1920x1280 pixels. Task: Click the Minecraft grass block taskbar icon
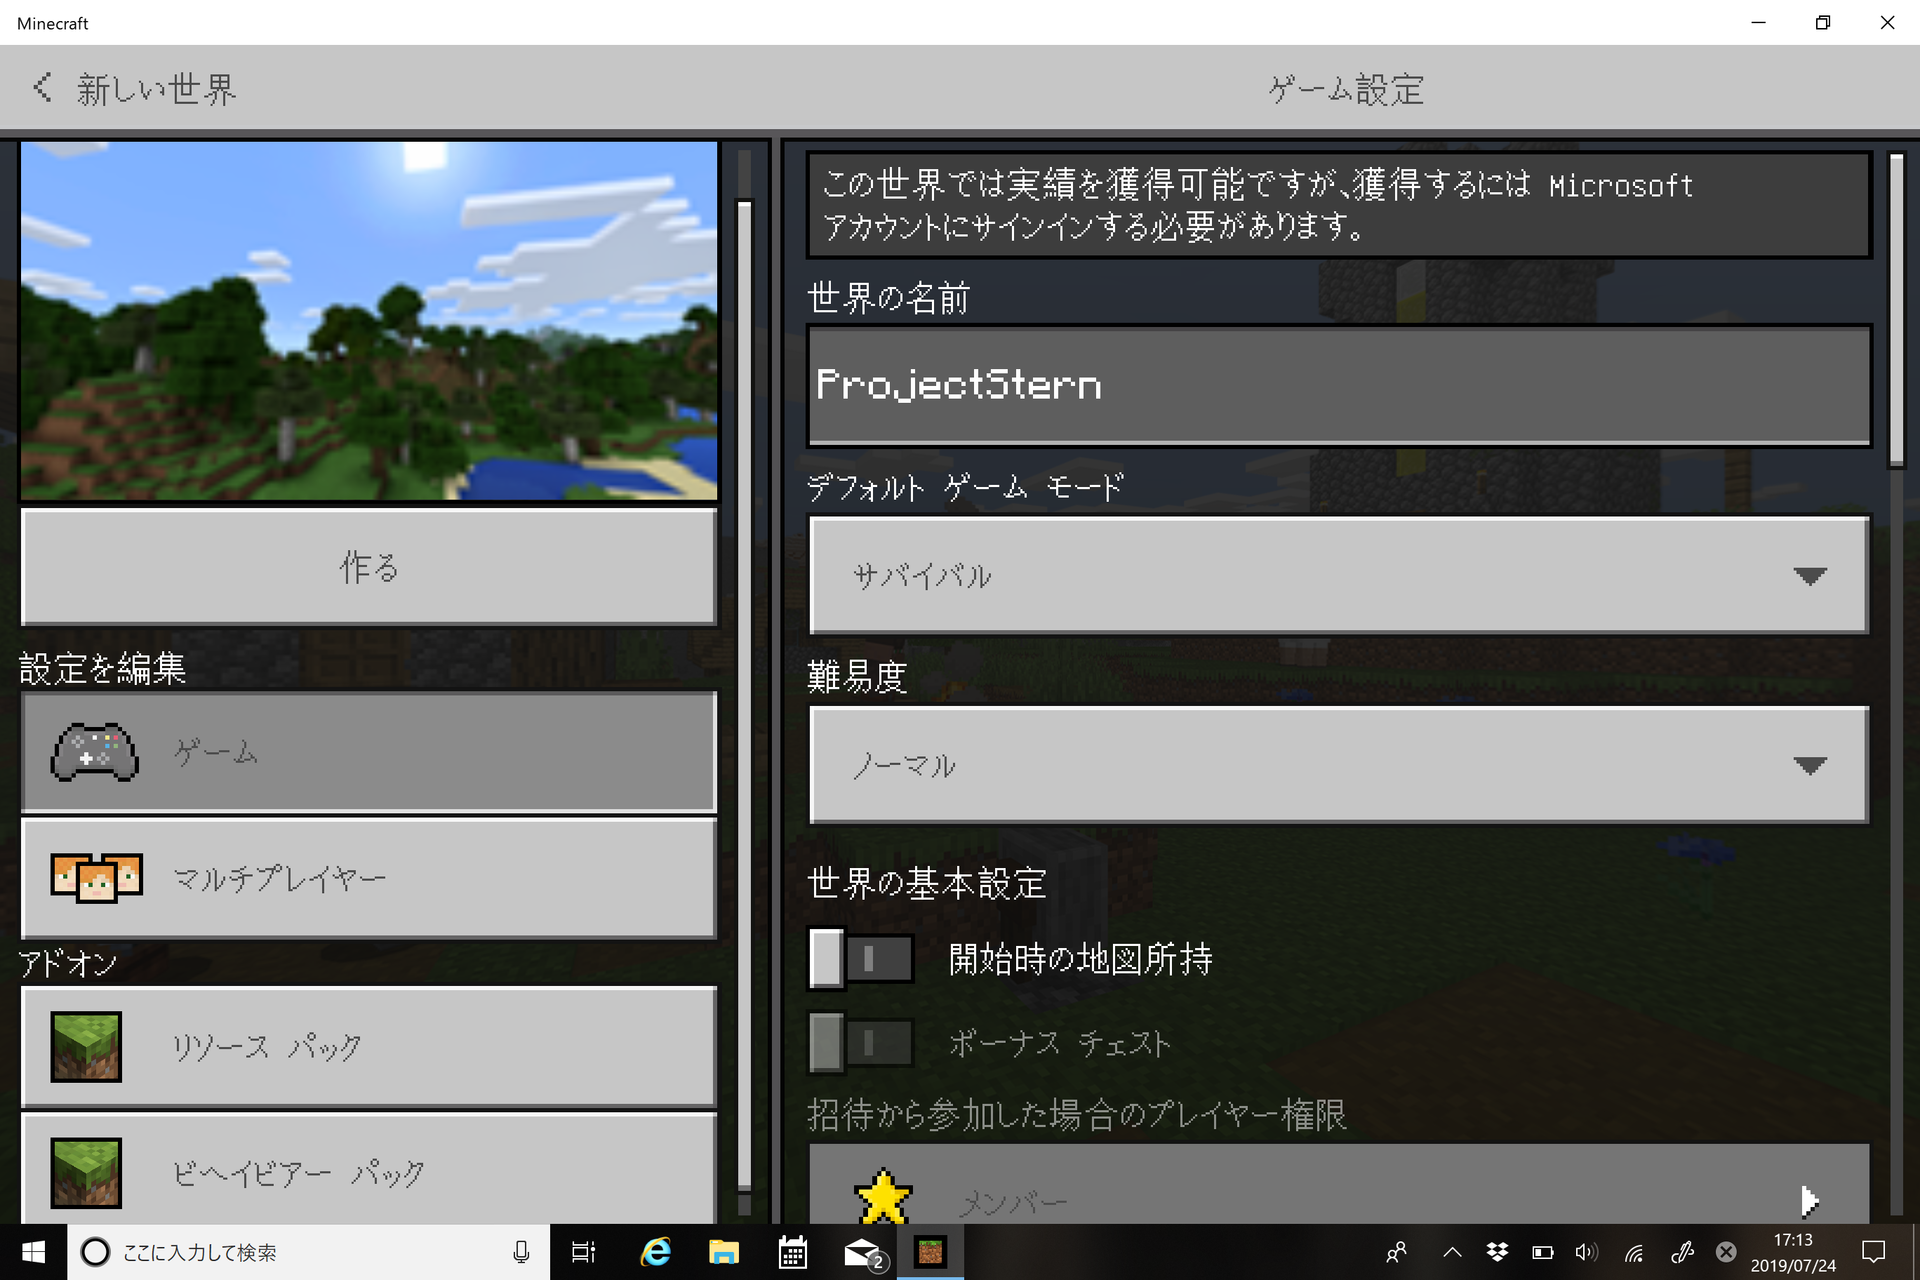[930, 1252]
